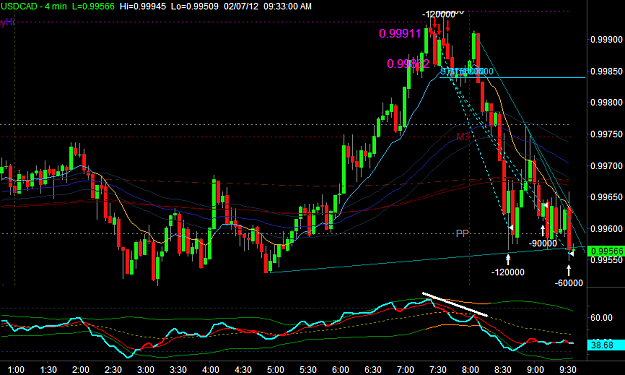Click the 0.99900 price axis label
The width and height of the screenshot is (625, 375).
pyautogui.click(x=606, y=39)
